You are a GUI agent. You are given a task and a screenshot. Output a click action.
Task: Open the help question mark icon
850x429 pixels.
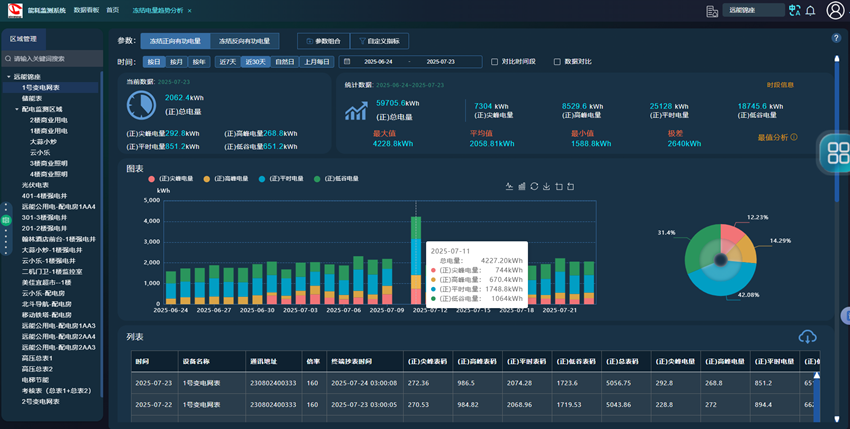836,38
